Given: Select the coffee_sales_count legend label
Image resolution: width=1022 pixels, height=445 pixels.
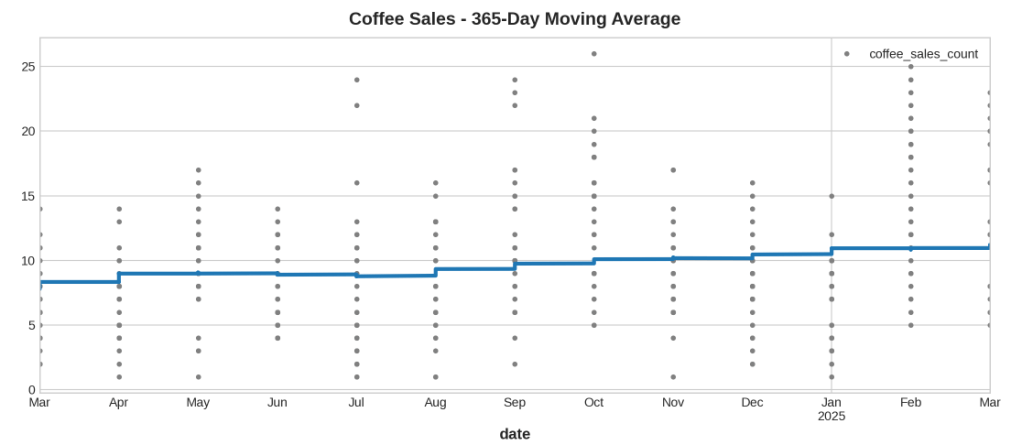Looking at the screenshot, I should [x=923, y=54].
